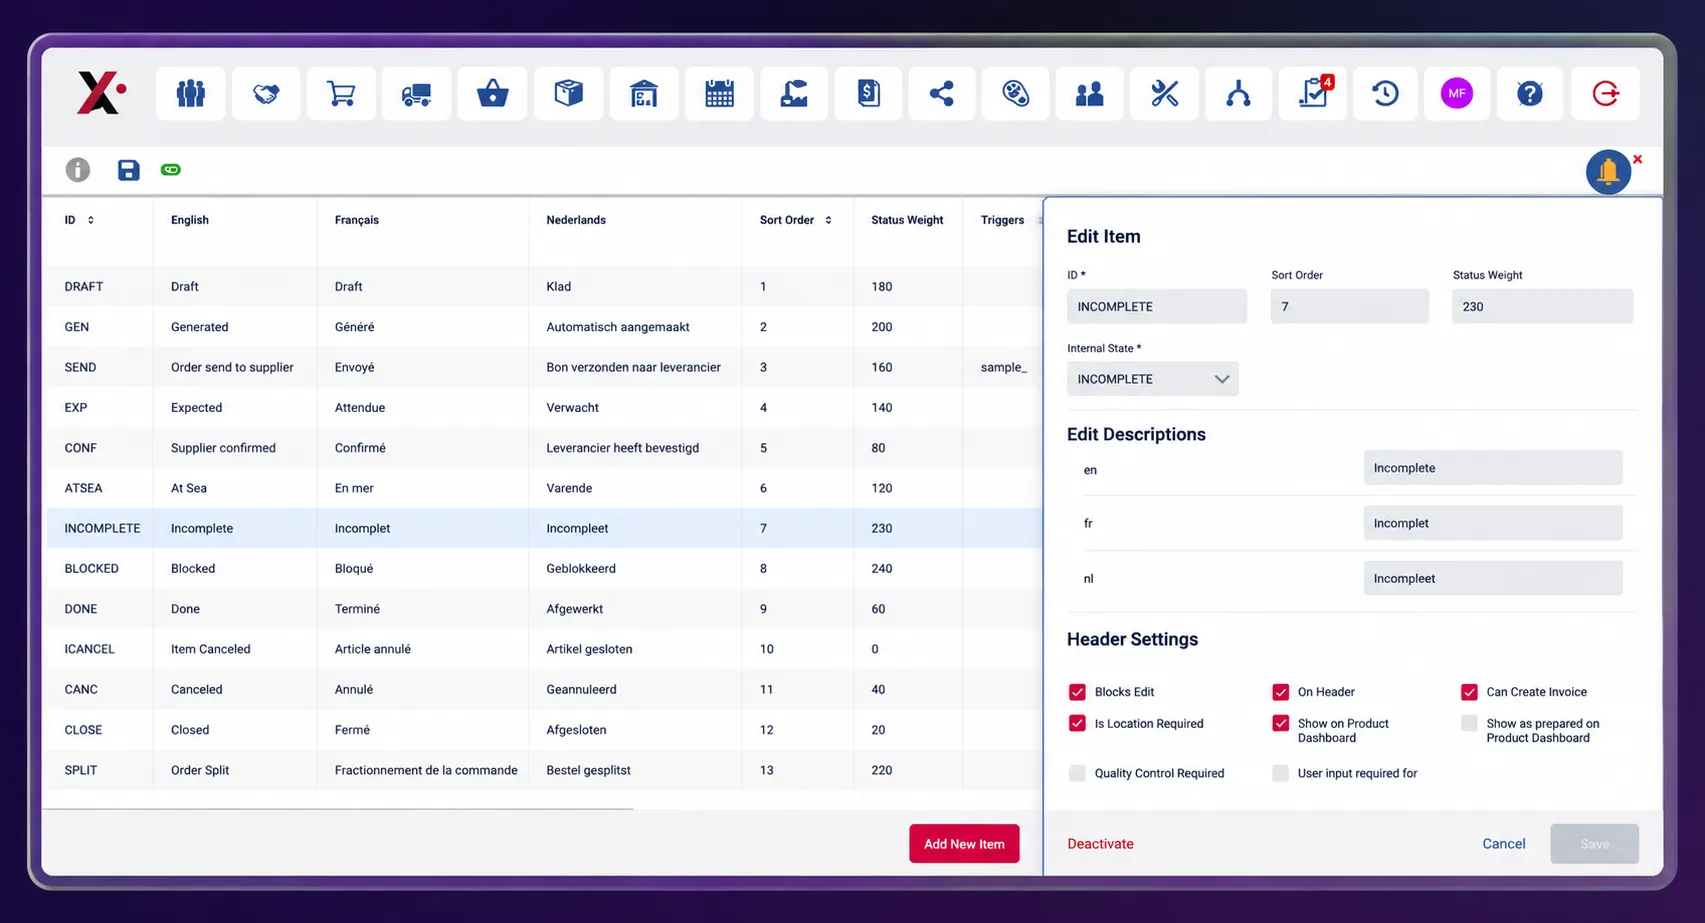This screenshot has height=923, width=1705.
Task: Click the shopping basket icon
Action: tap(492, 94)
